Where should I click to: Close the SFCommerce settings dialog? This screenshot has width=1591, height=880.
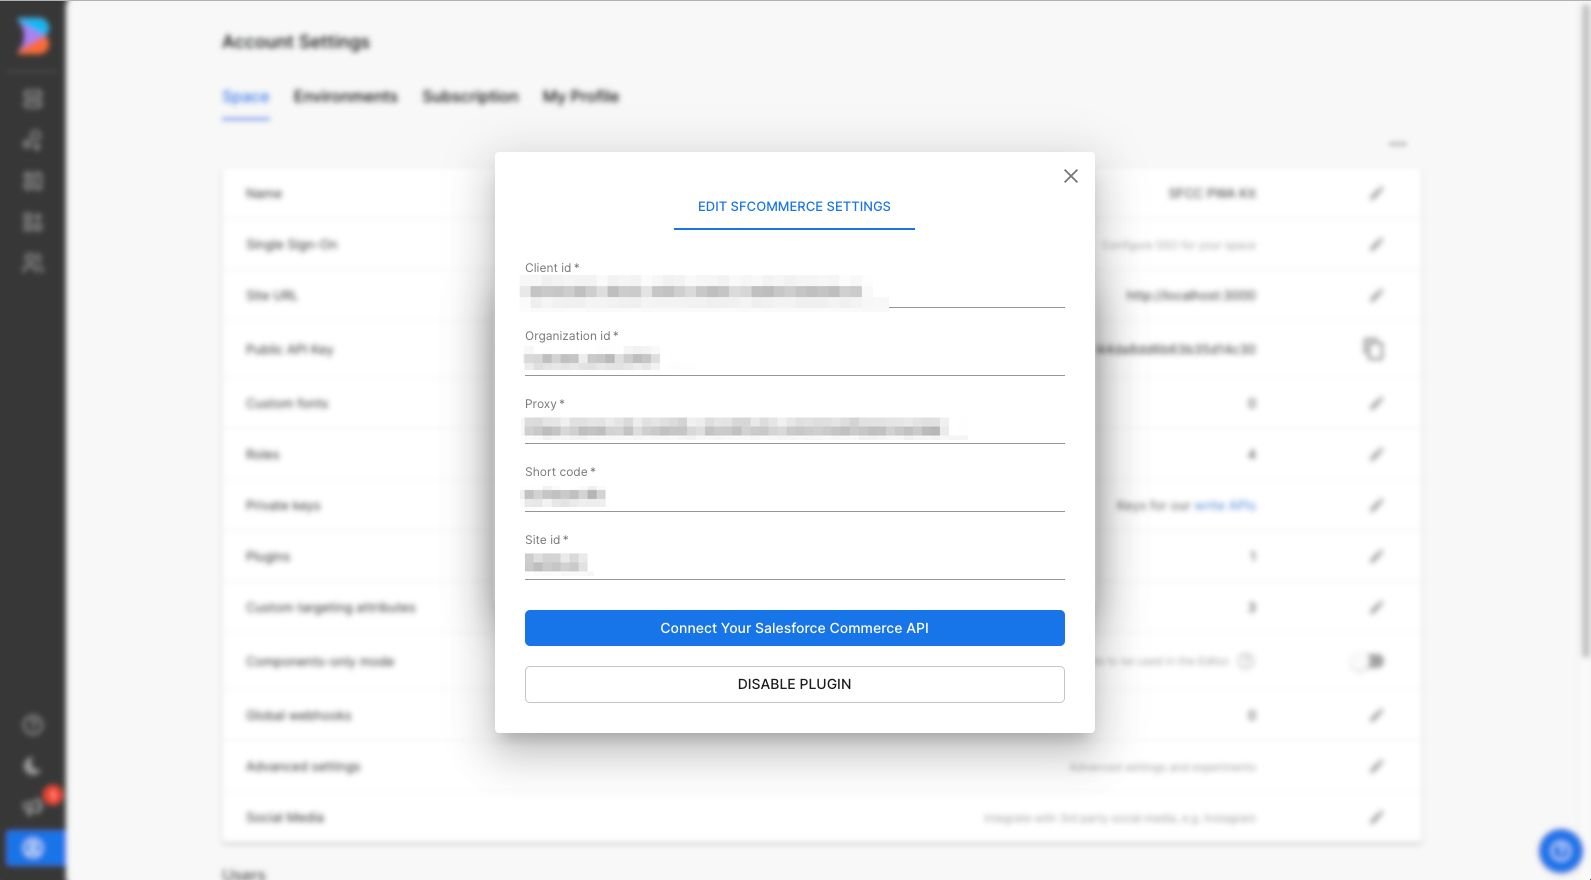pos(1070,176)
